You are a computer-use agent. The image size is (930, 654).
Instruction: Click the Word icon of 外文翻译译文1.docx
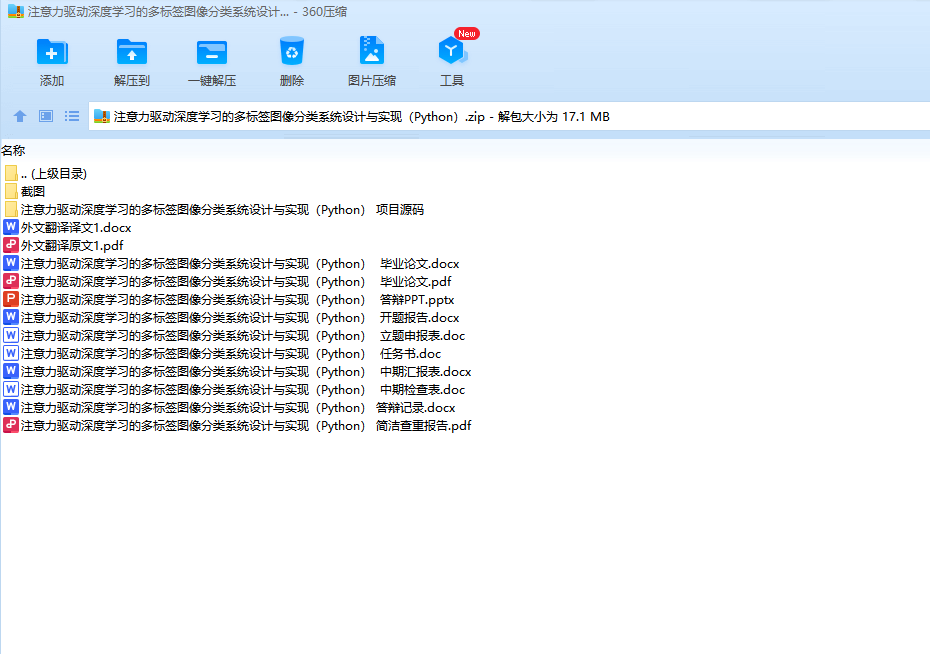coord(11,226)
